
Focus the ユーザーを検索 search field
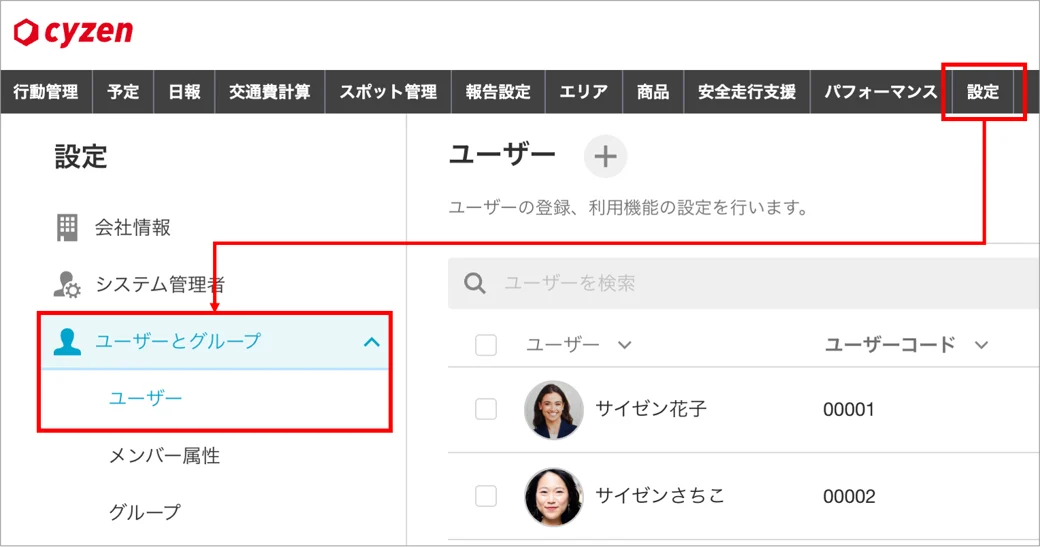tap(744, 284)
